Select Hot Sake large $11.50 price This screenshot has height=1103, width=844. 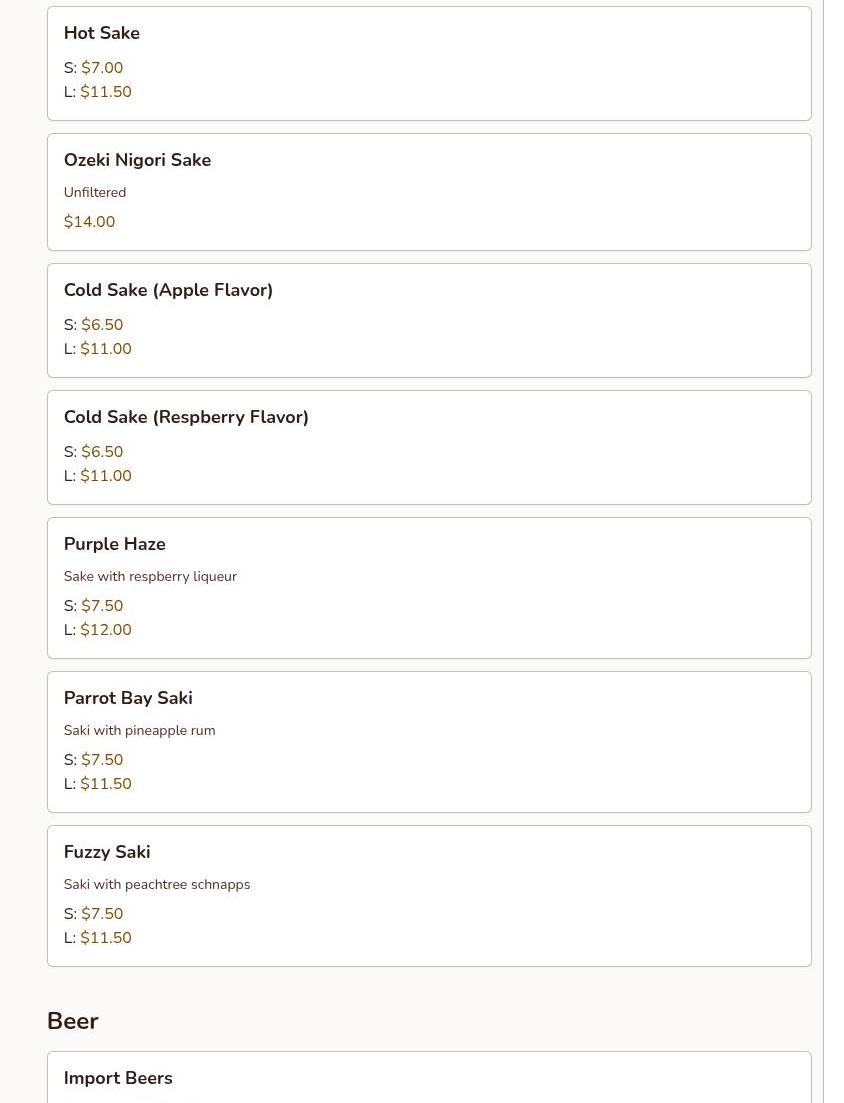click(106, 92)
